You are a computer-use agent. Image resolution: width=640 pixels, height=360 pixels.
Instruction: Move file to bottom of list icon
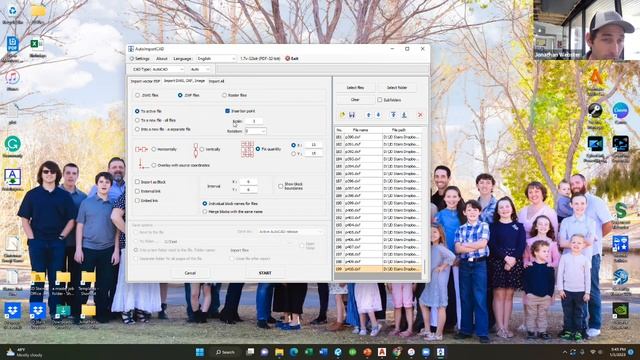tap(404, 115)
